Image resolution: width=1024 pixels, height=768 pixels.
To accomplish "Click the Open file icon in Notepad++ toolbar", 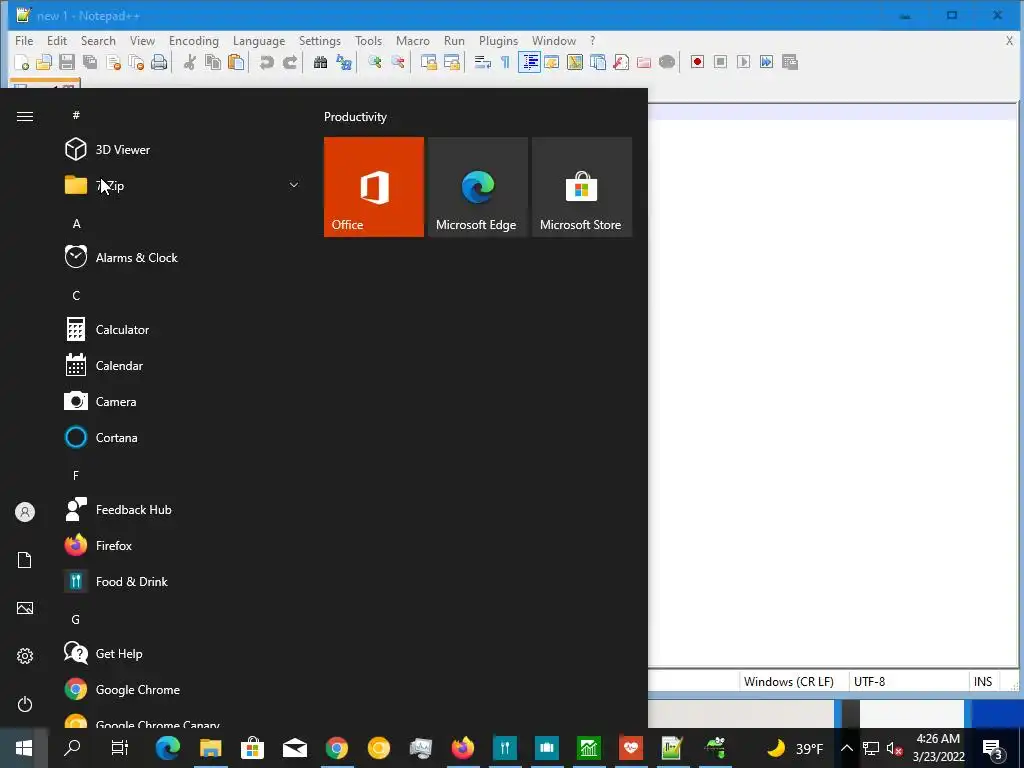I will tap(44, 62).
